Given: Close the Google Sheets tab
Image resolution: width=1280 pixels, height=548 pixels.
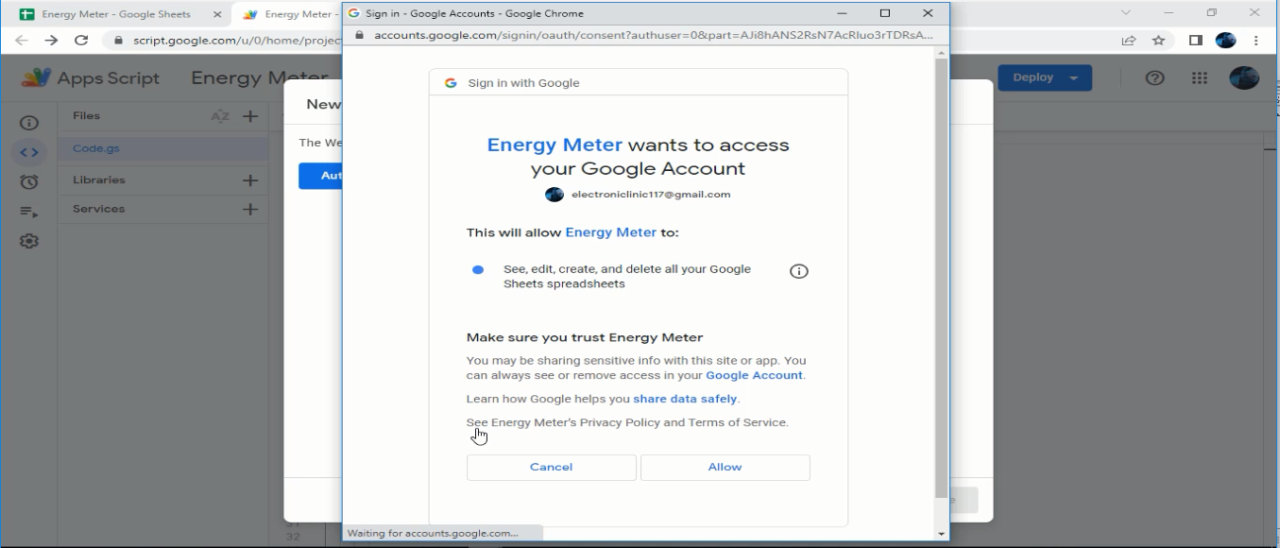Looking at the screenshot, I should (x=217, y=15).
